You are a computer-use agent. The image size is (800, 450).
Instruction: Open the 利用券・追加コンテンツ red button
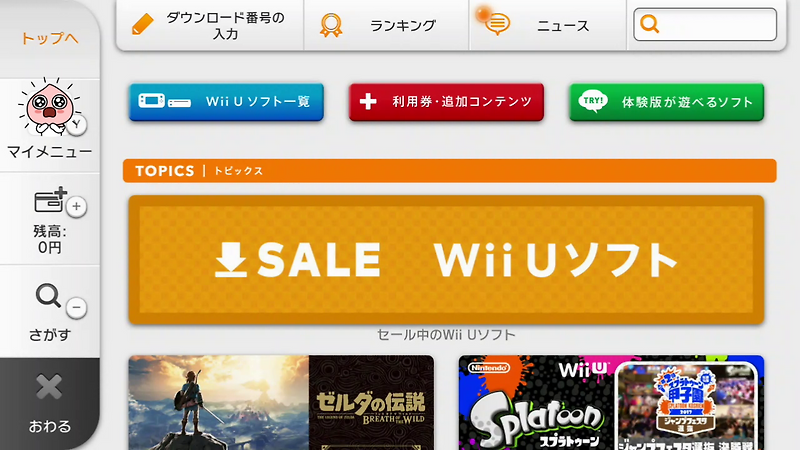pos(446,102)
